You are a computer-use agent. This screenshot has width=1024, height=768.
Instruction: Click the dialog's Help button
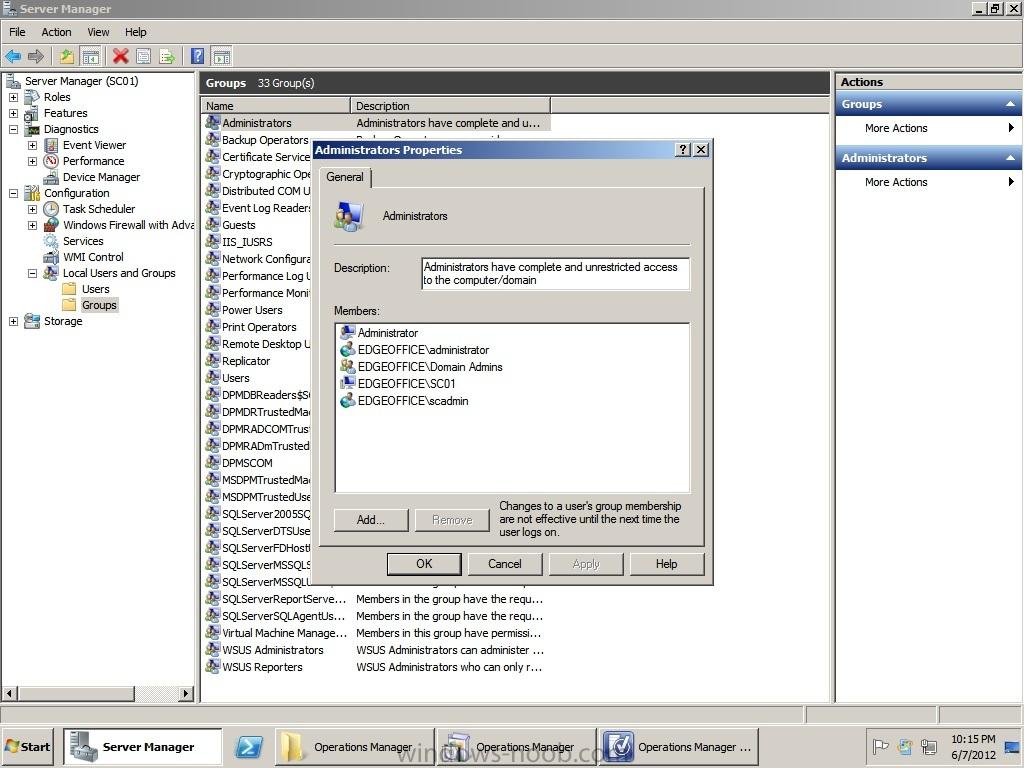pyautogui.click(x=667, y=564)
